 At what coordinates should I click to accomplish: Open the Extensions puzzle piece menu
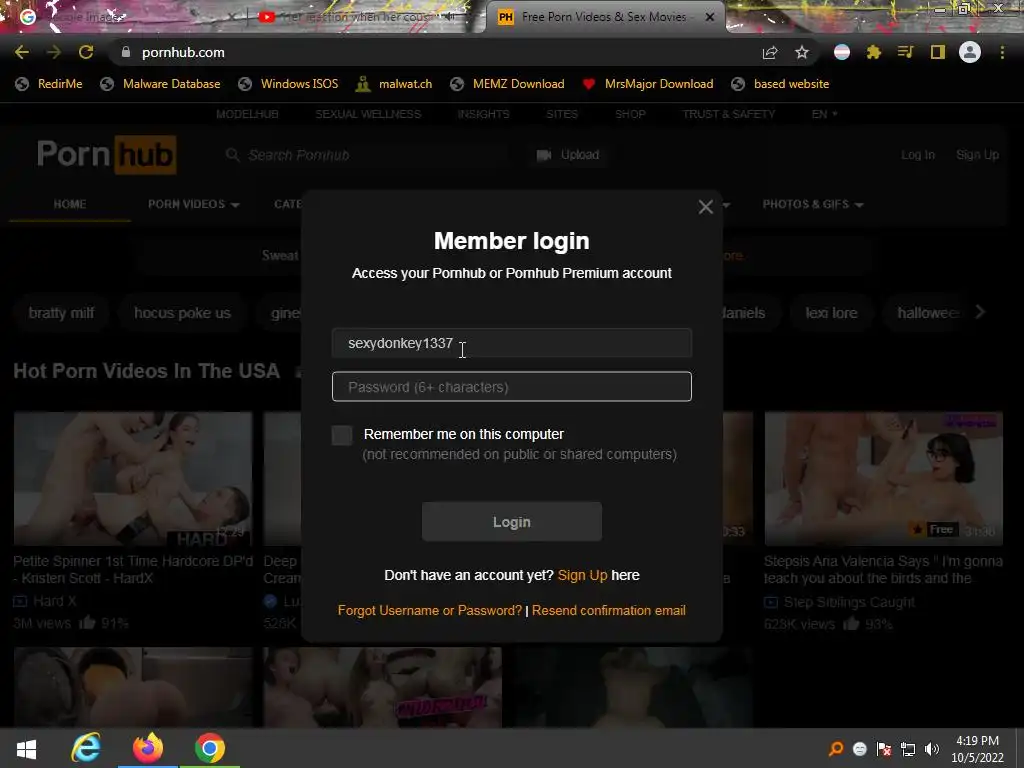[x=874, y=52]
